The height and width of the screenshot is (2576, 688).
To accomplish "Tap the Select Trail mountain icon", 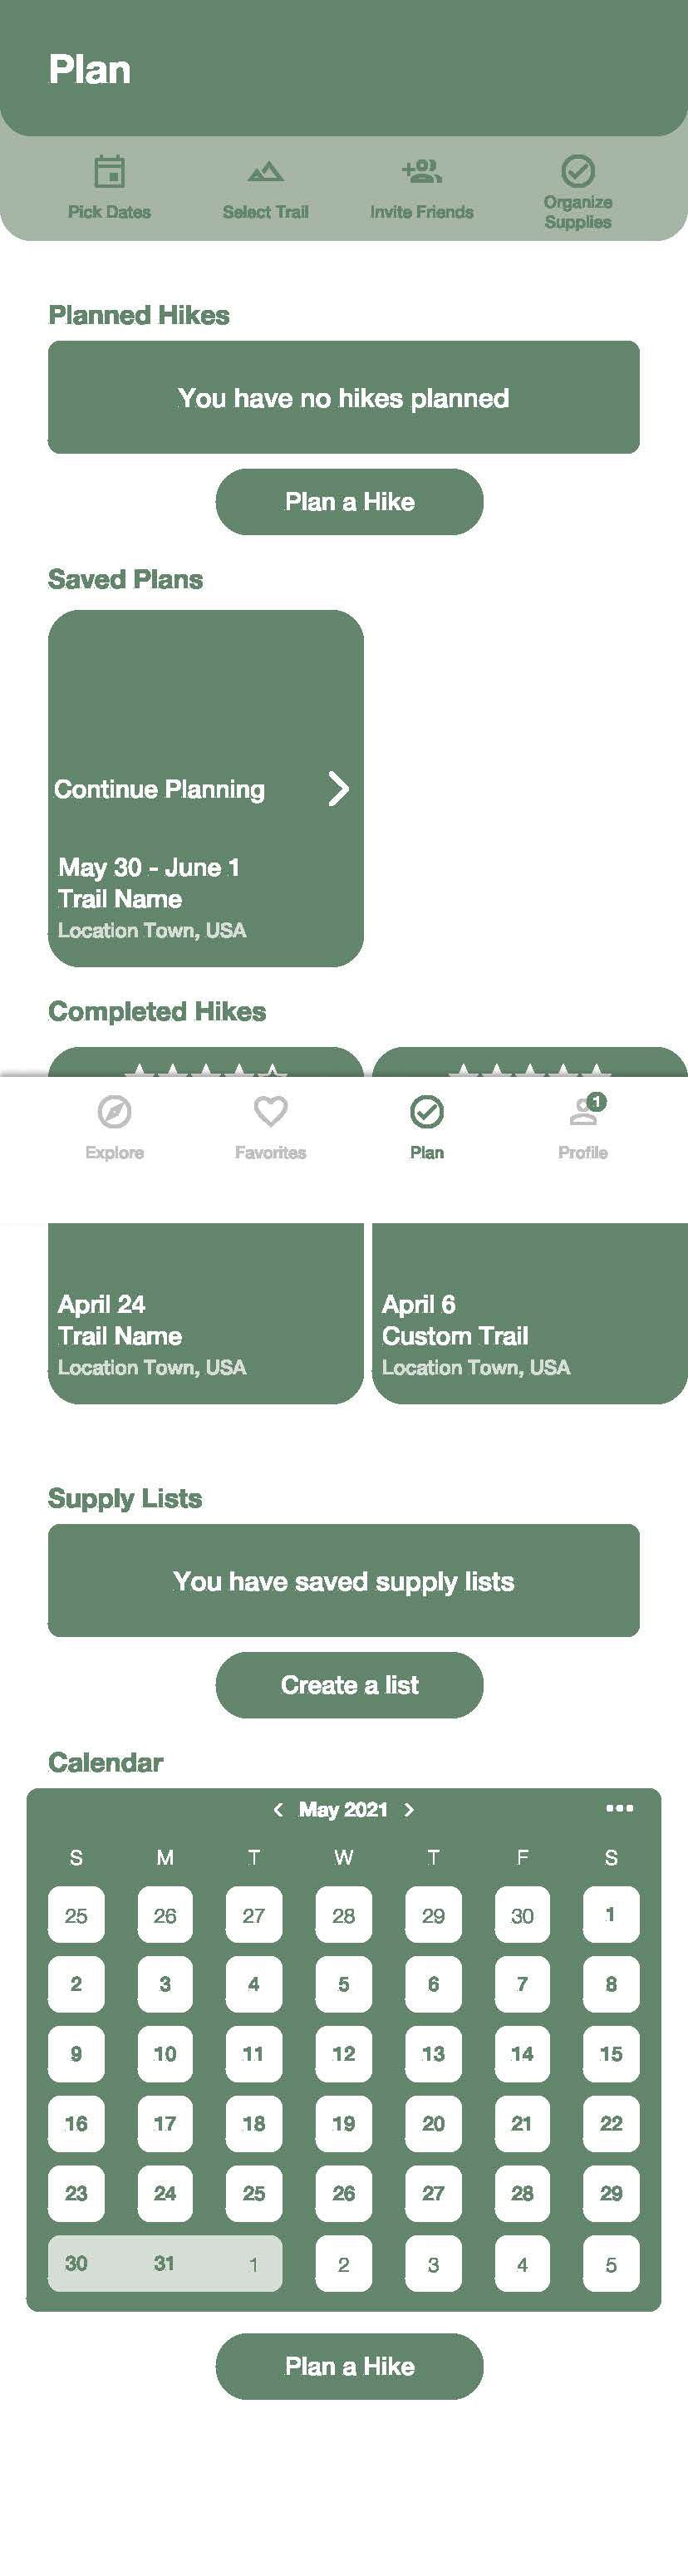I will [265, 172].
